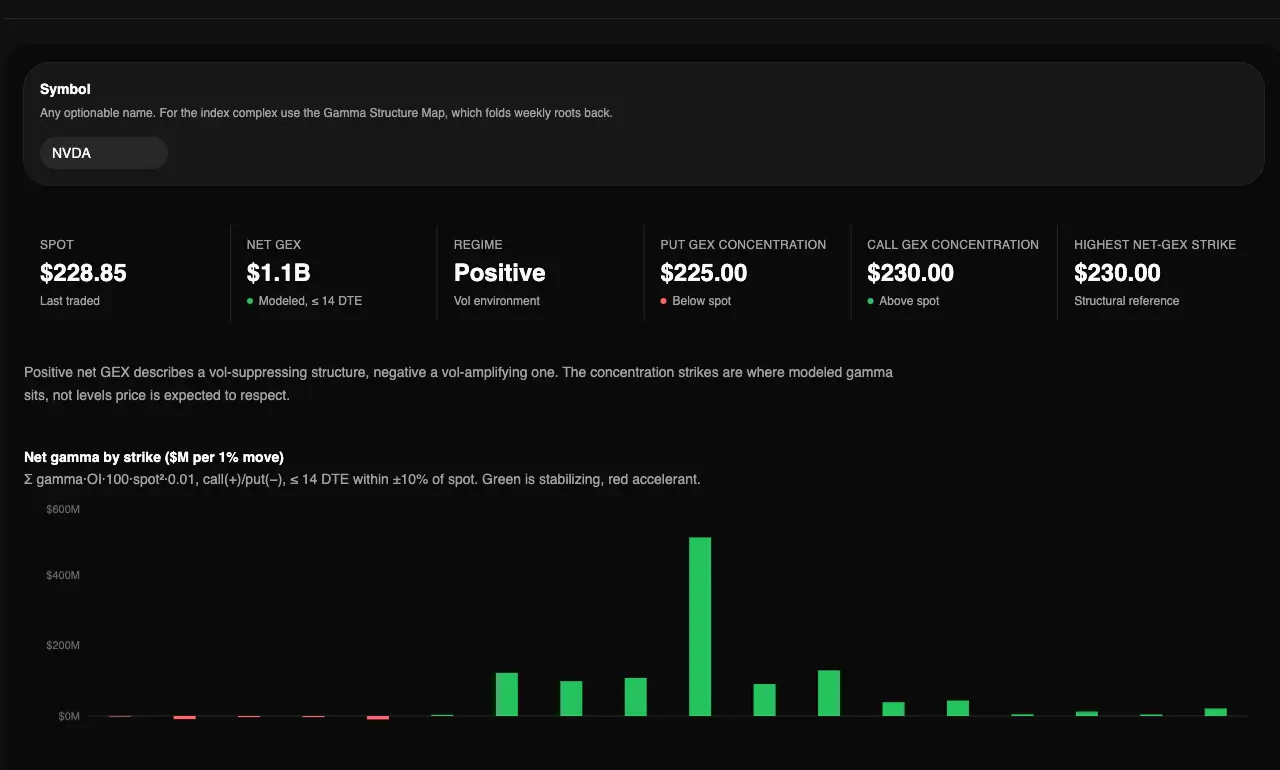Click the 'Net gamma by strike' chart title

point(154,457)
